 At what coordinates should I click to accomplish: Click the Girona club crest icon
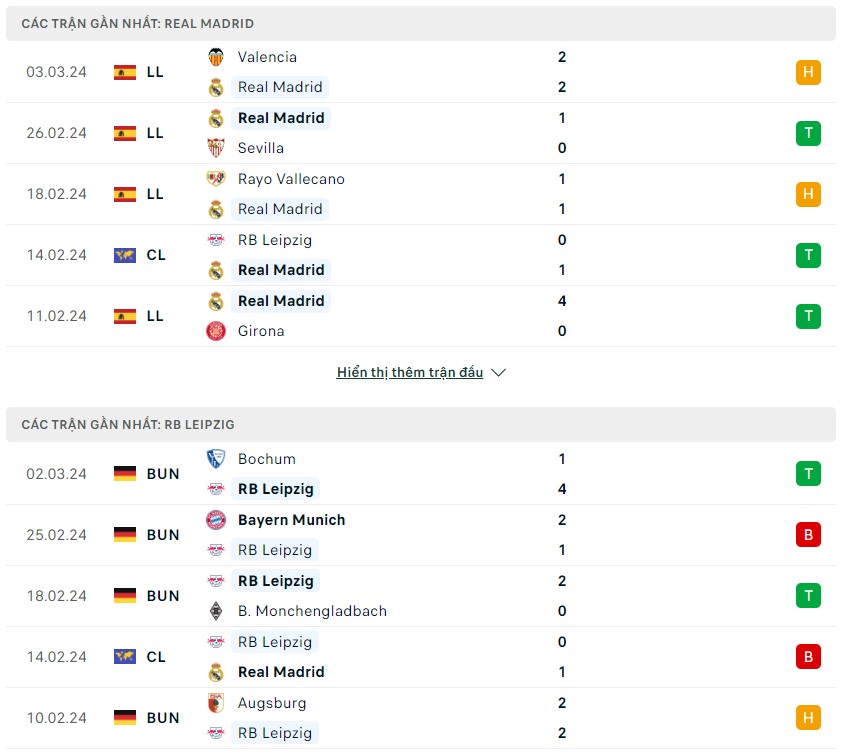216,331
